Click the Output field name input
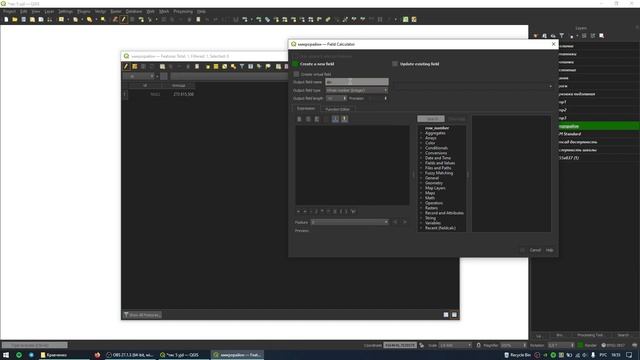Viewport: 640px width, 360px height. click(357, 82)
